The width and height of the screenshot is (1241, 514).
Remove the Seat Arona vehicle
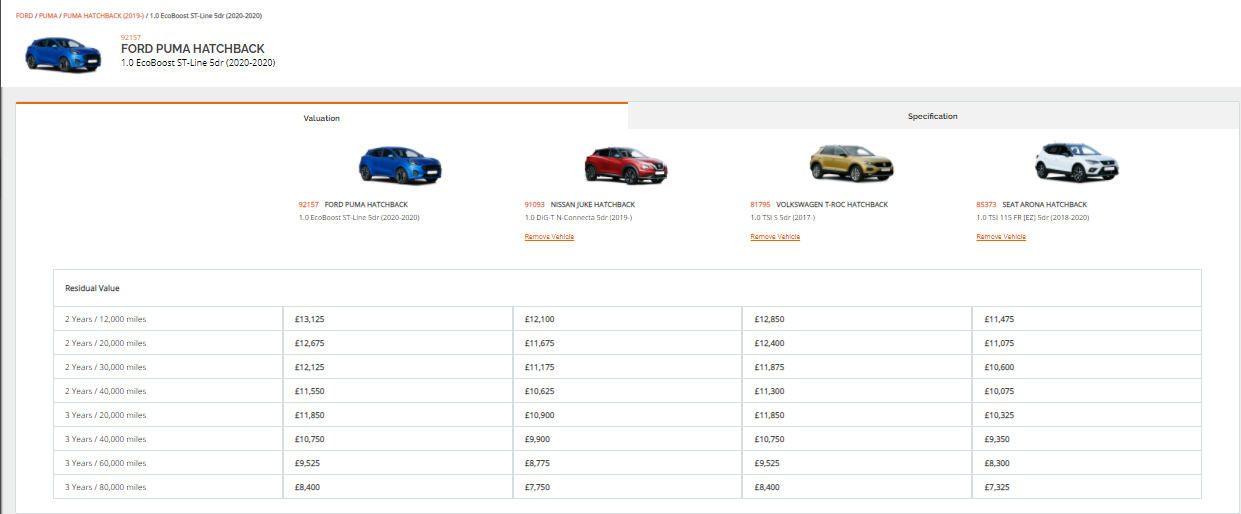click(x=1001, y=237)
